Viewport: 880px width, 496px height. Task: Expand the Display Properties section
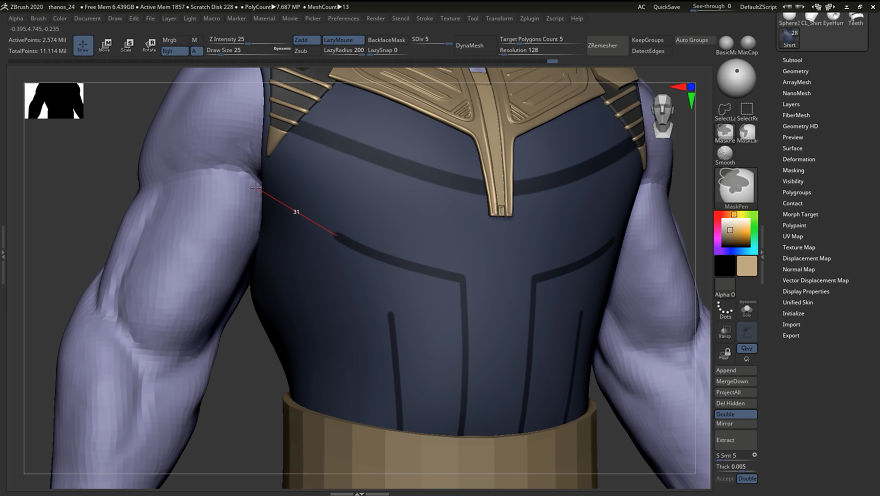[x=805, y=291]
